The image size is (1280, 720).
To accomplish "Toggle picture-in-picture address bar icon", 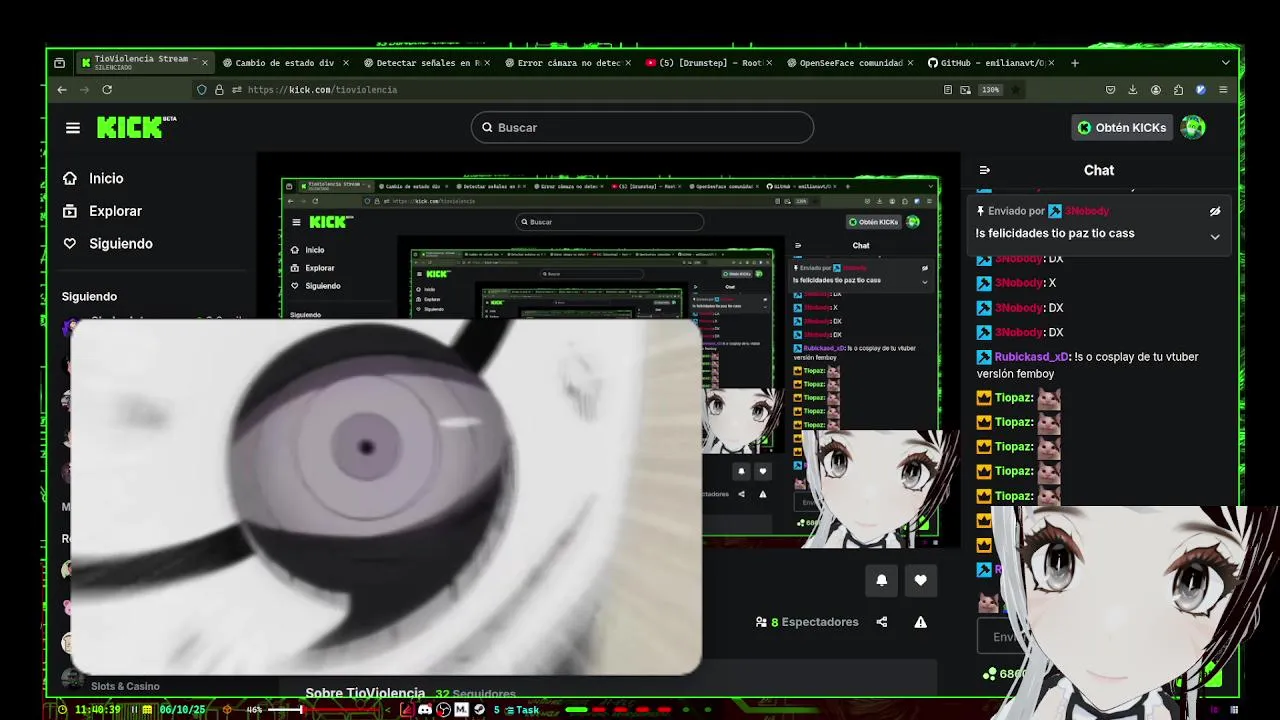I will pyautogui.click(x=966, y=90).
